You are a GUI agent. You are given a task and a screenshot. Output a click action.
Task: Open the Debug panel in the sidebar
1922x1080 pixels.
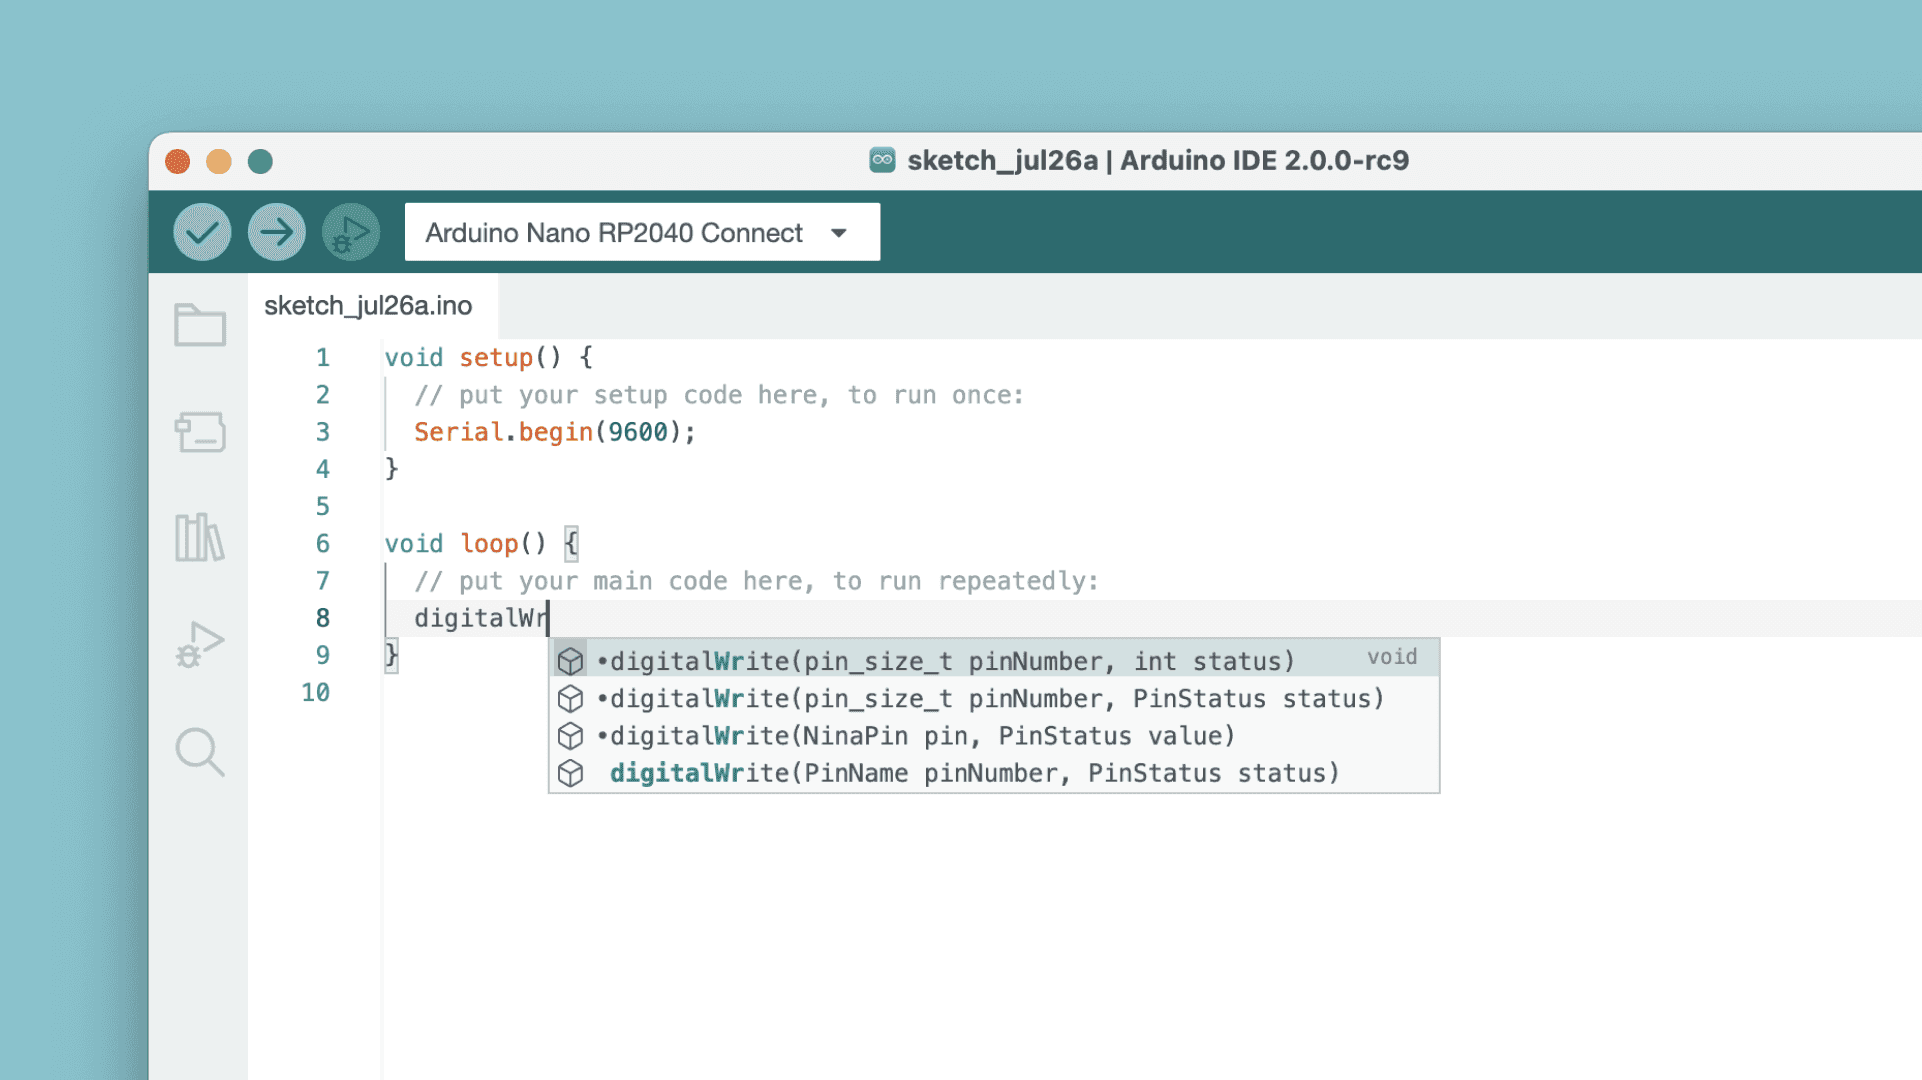click(x=199, y=645)
